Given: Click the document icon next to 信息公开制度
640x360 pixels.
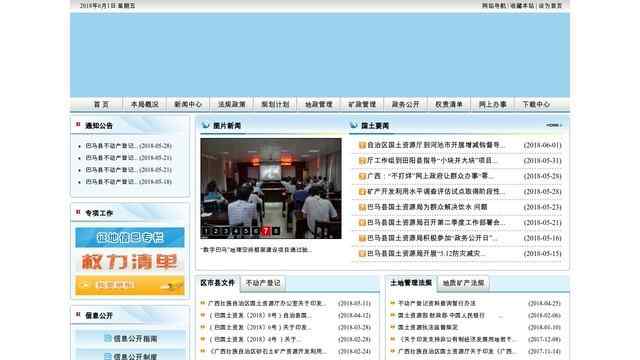Looking at the screenshot, I should [x=108, y=356].
